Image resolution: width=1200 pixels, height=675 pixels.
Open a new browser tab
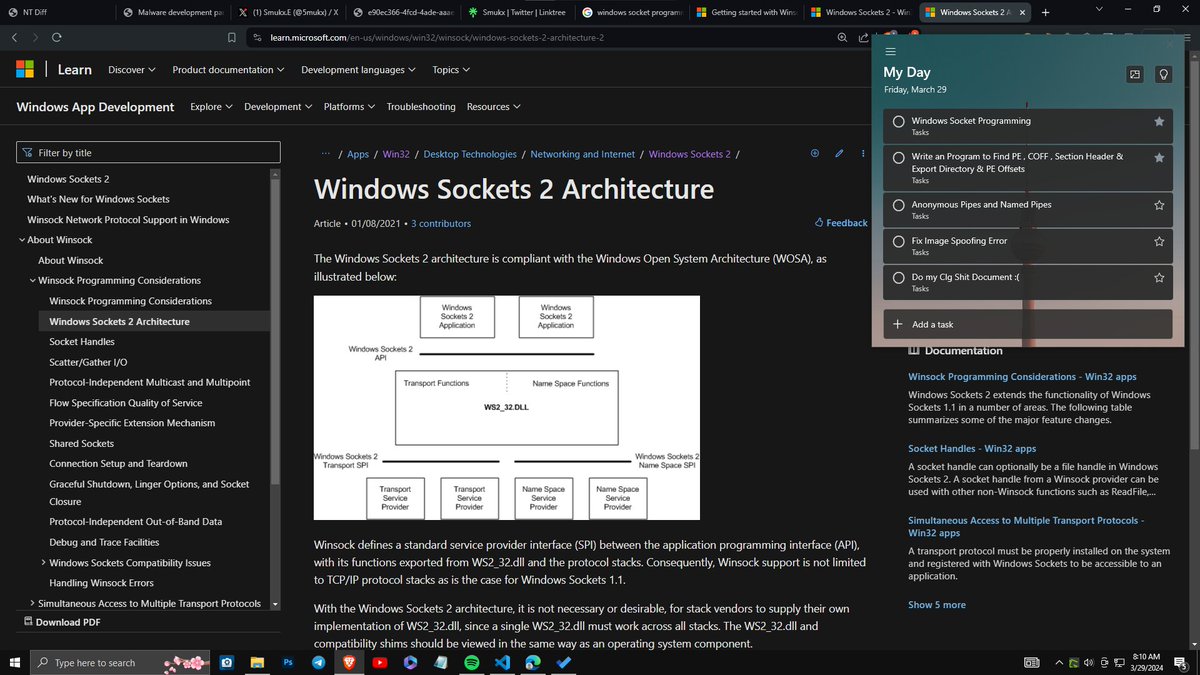tap(1046, 12)
